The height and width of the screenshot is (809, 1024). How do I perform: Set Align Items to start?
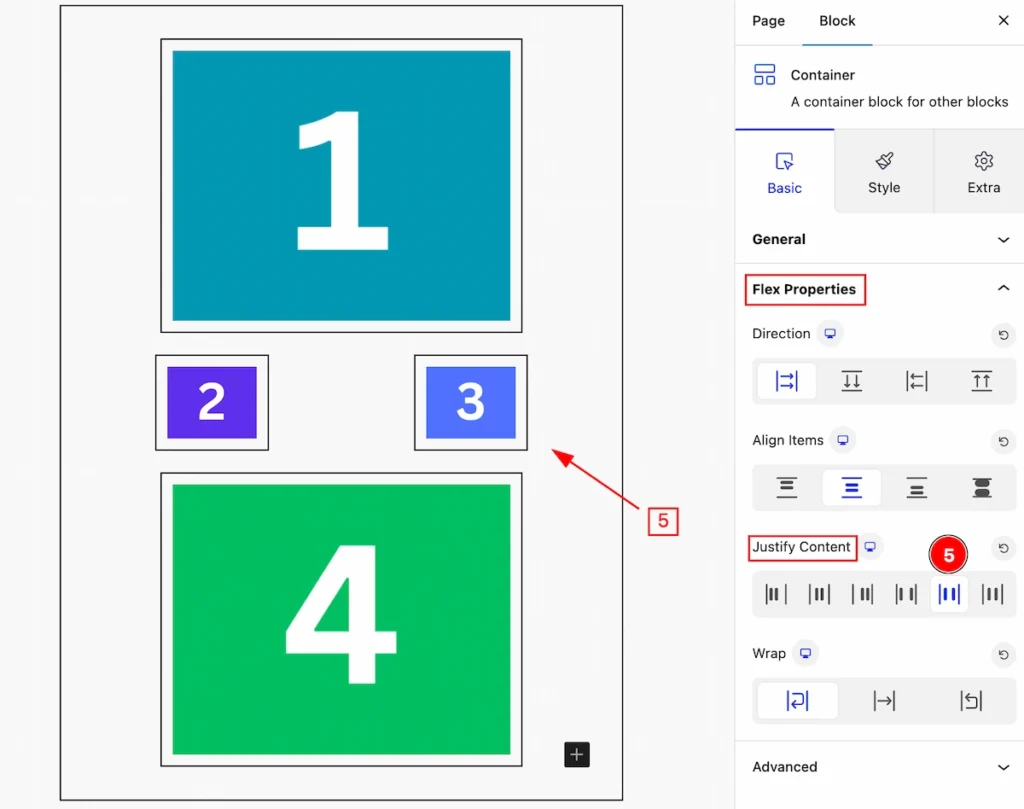point(786,488)
